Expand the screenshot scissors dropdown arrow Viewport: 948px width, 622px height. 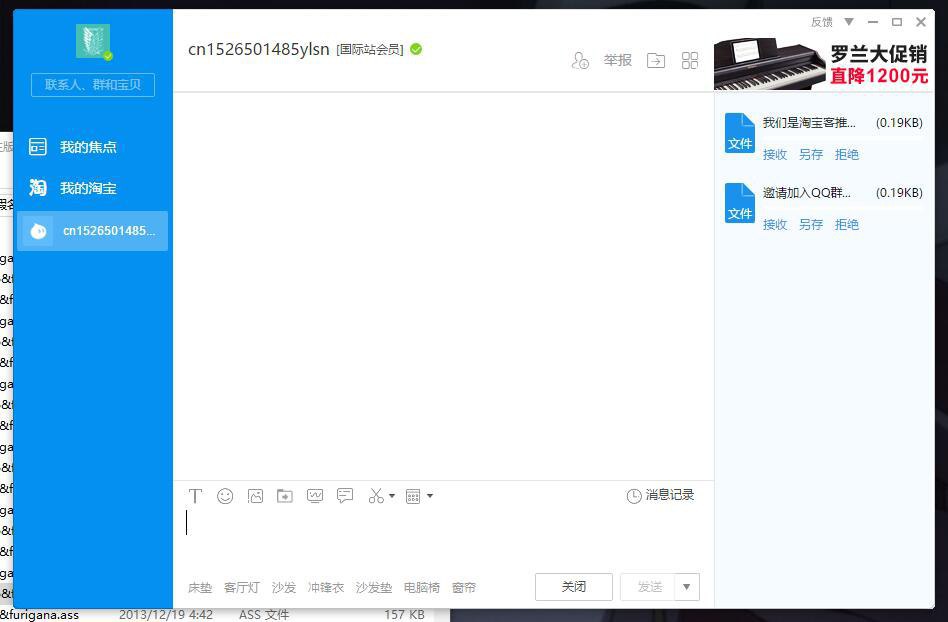click(392, 496)
